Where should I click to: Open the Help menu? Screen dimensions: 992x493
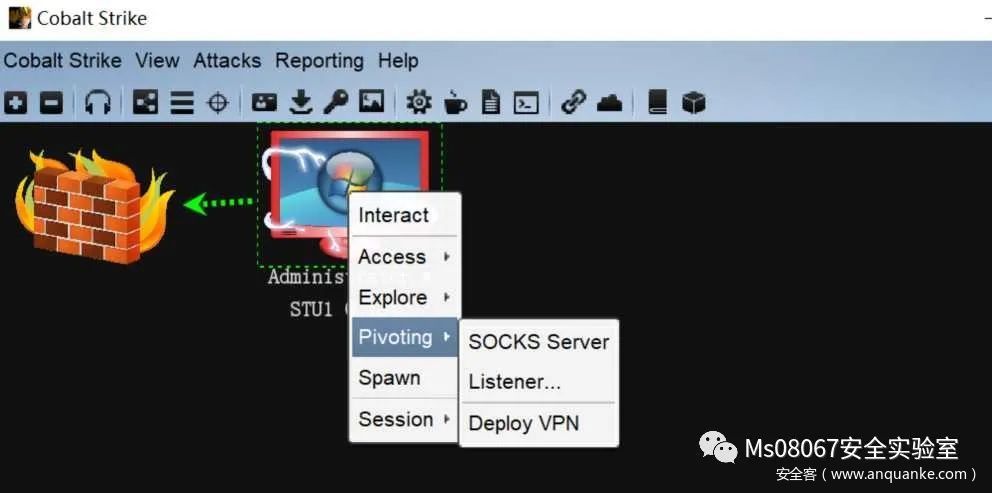[398, 61]
